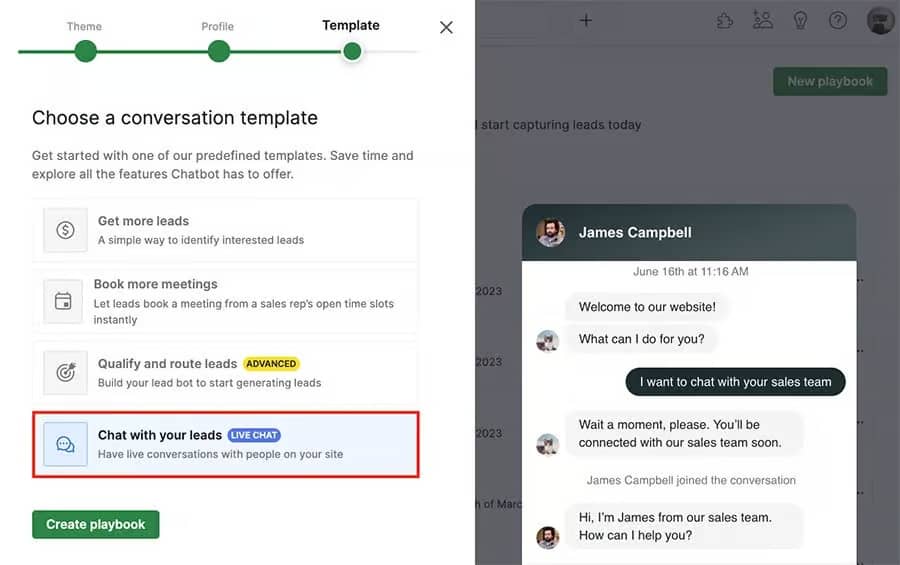Click the New playbook button
900x565 pixels.
[830, 82]
